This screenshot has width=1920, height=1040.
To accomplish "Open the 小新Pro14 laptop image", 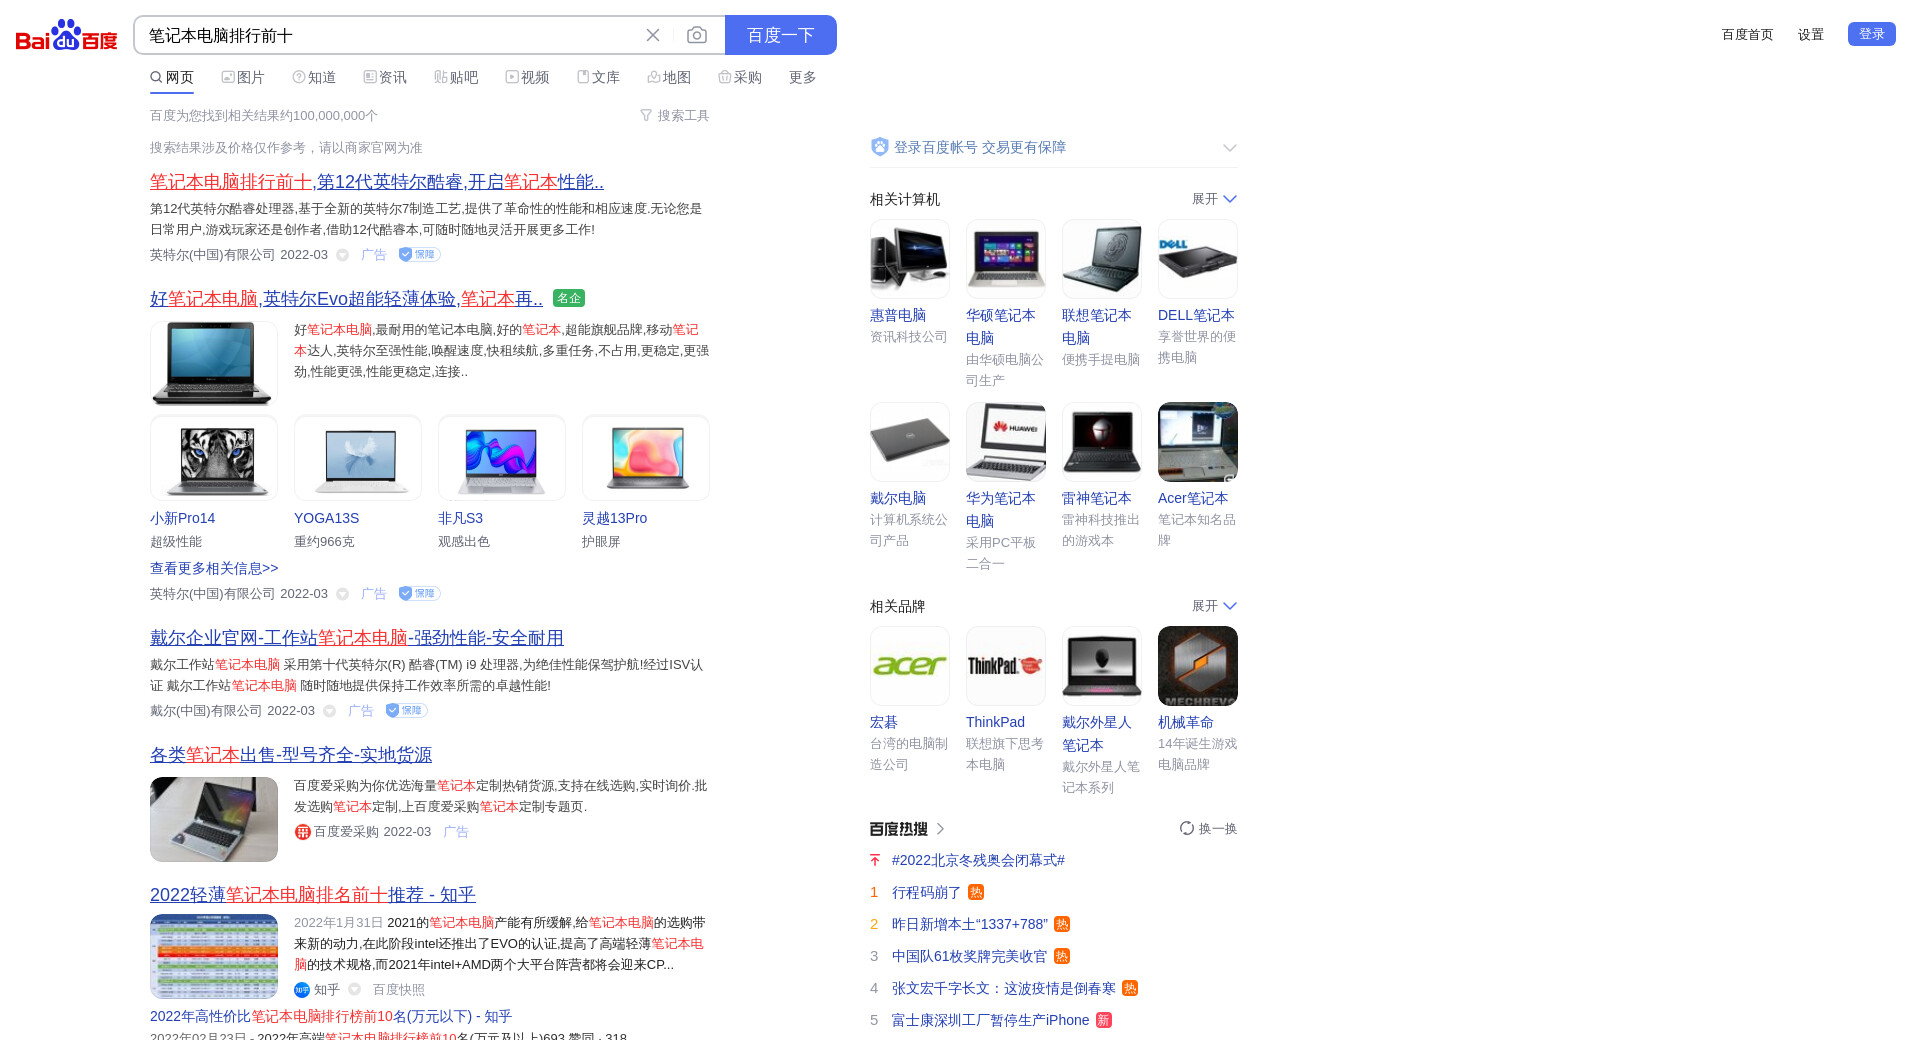I will pyautogui.click(x=214, y=458).
